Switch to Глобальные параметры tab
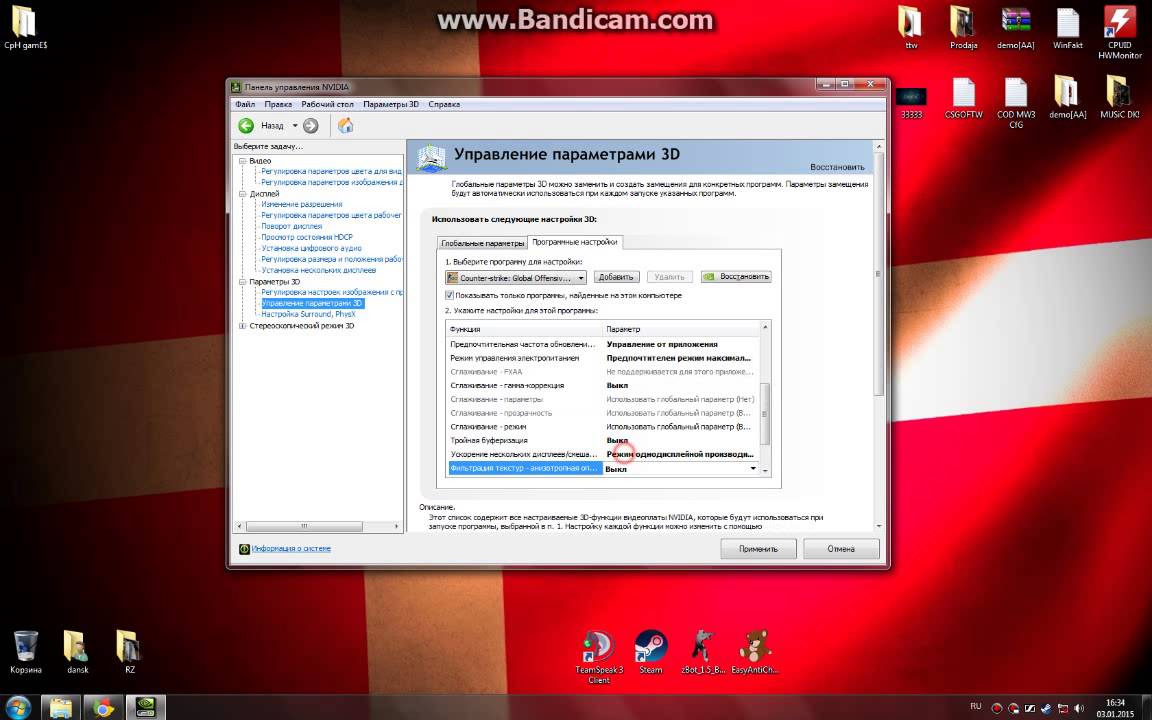This screenshot has height=720, width=1152. pos(483,243)
